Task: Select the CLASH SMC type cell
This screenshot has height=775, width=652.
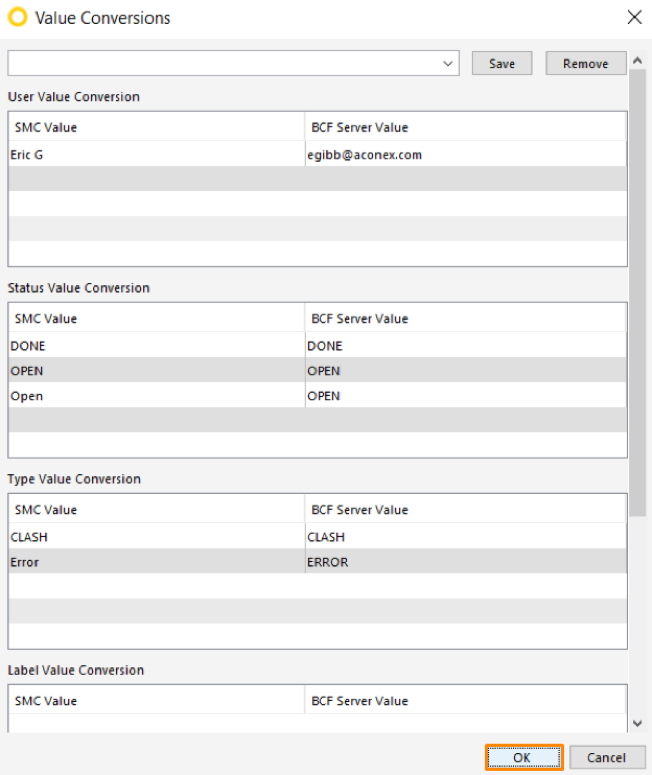Action: (157, 537)
